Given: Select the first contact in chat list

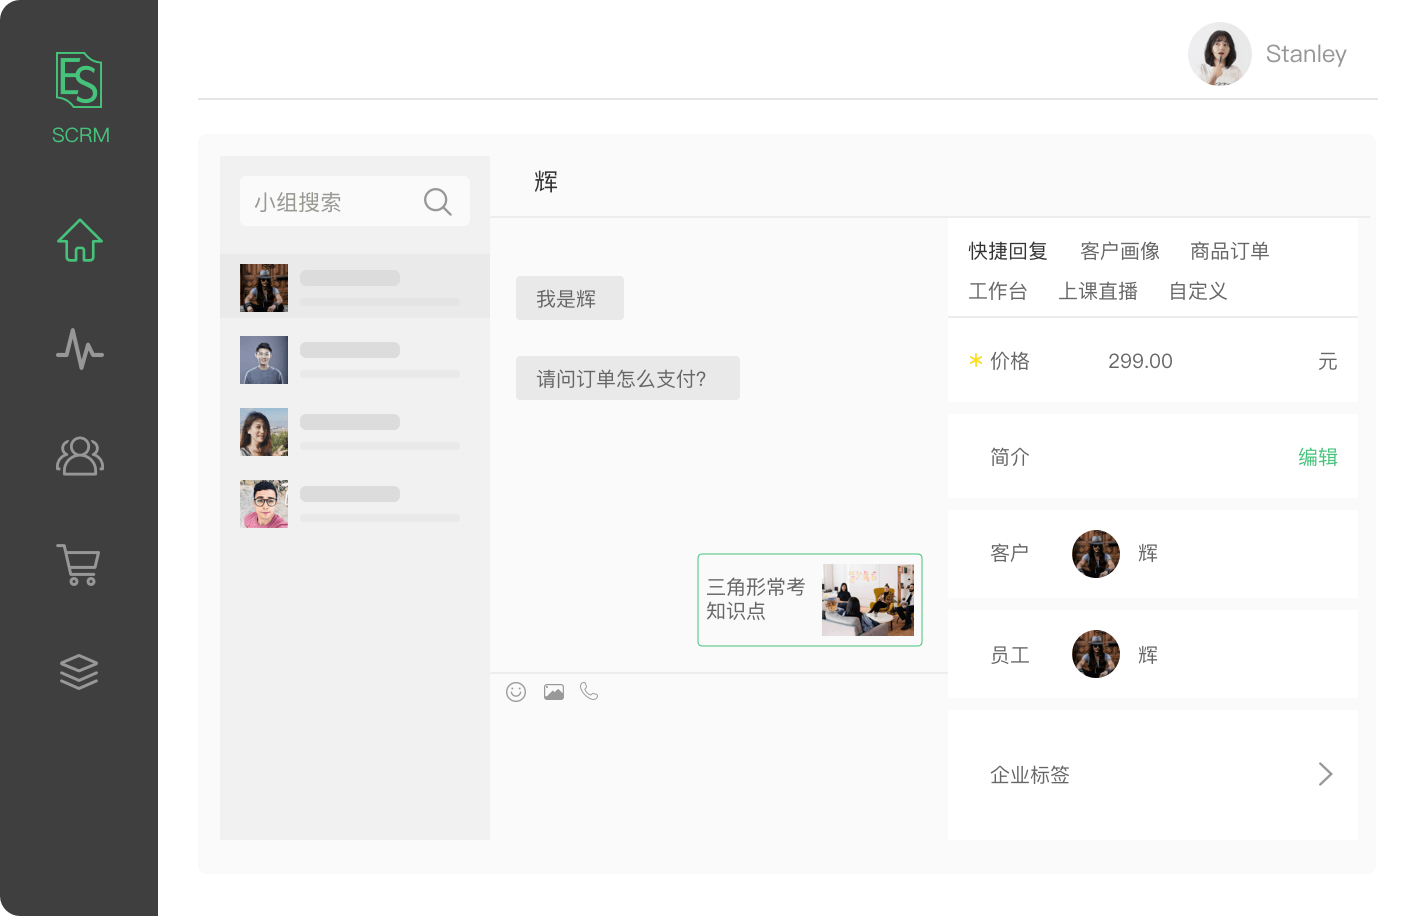Looking at the screenshot, I should 355,287.
